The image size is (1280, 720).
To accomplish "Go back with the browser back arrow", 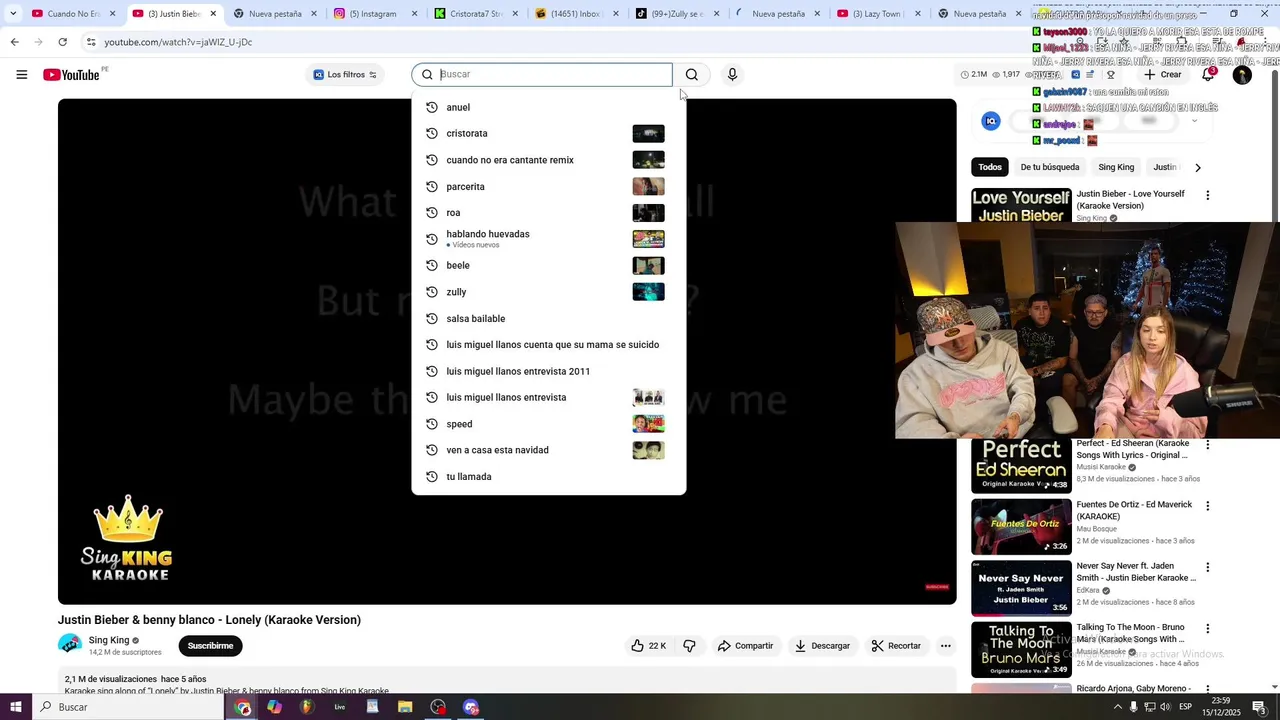I will [14, 42].
